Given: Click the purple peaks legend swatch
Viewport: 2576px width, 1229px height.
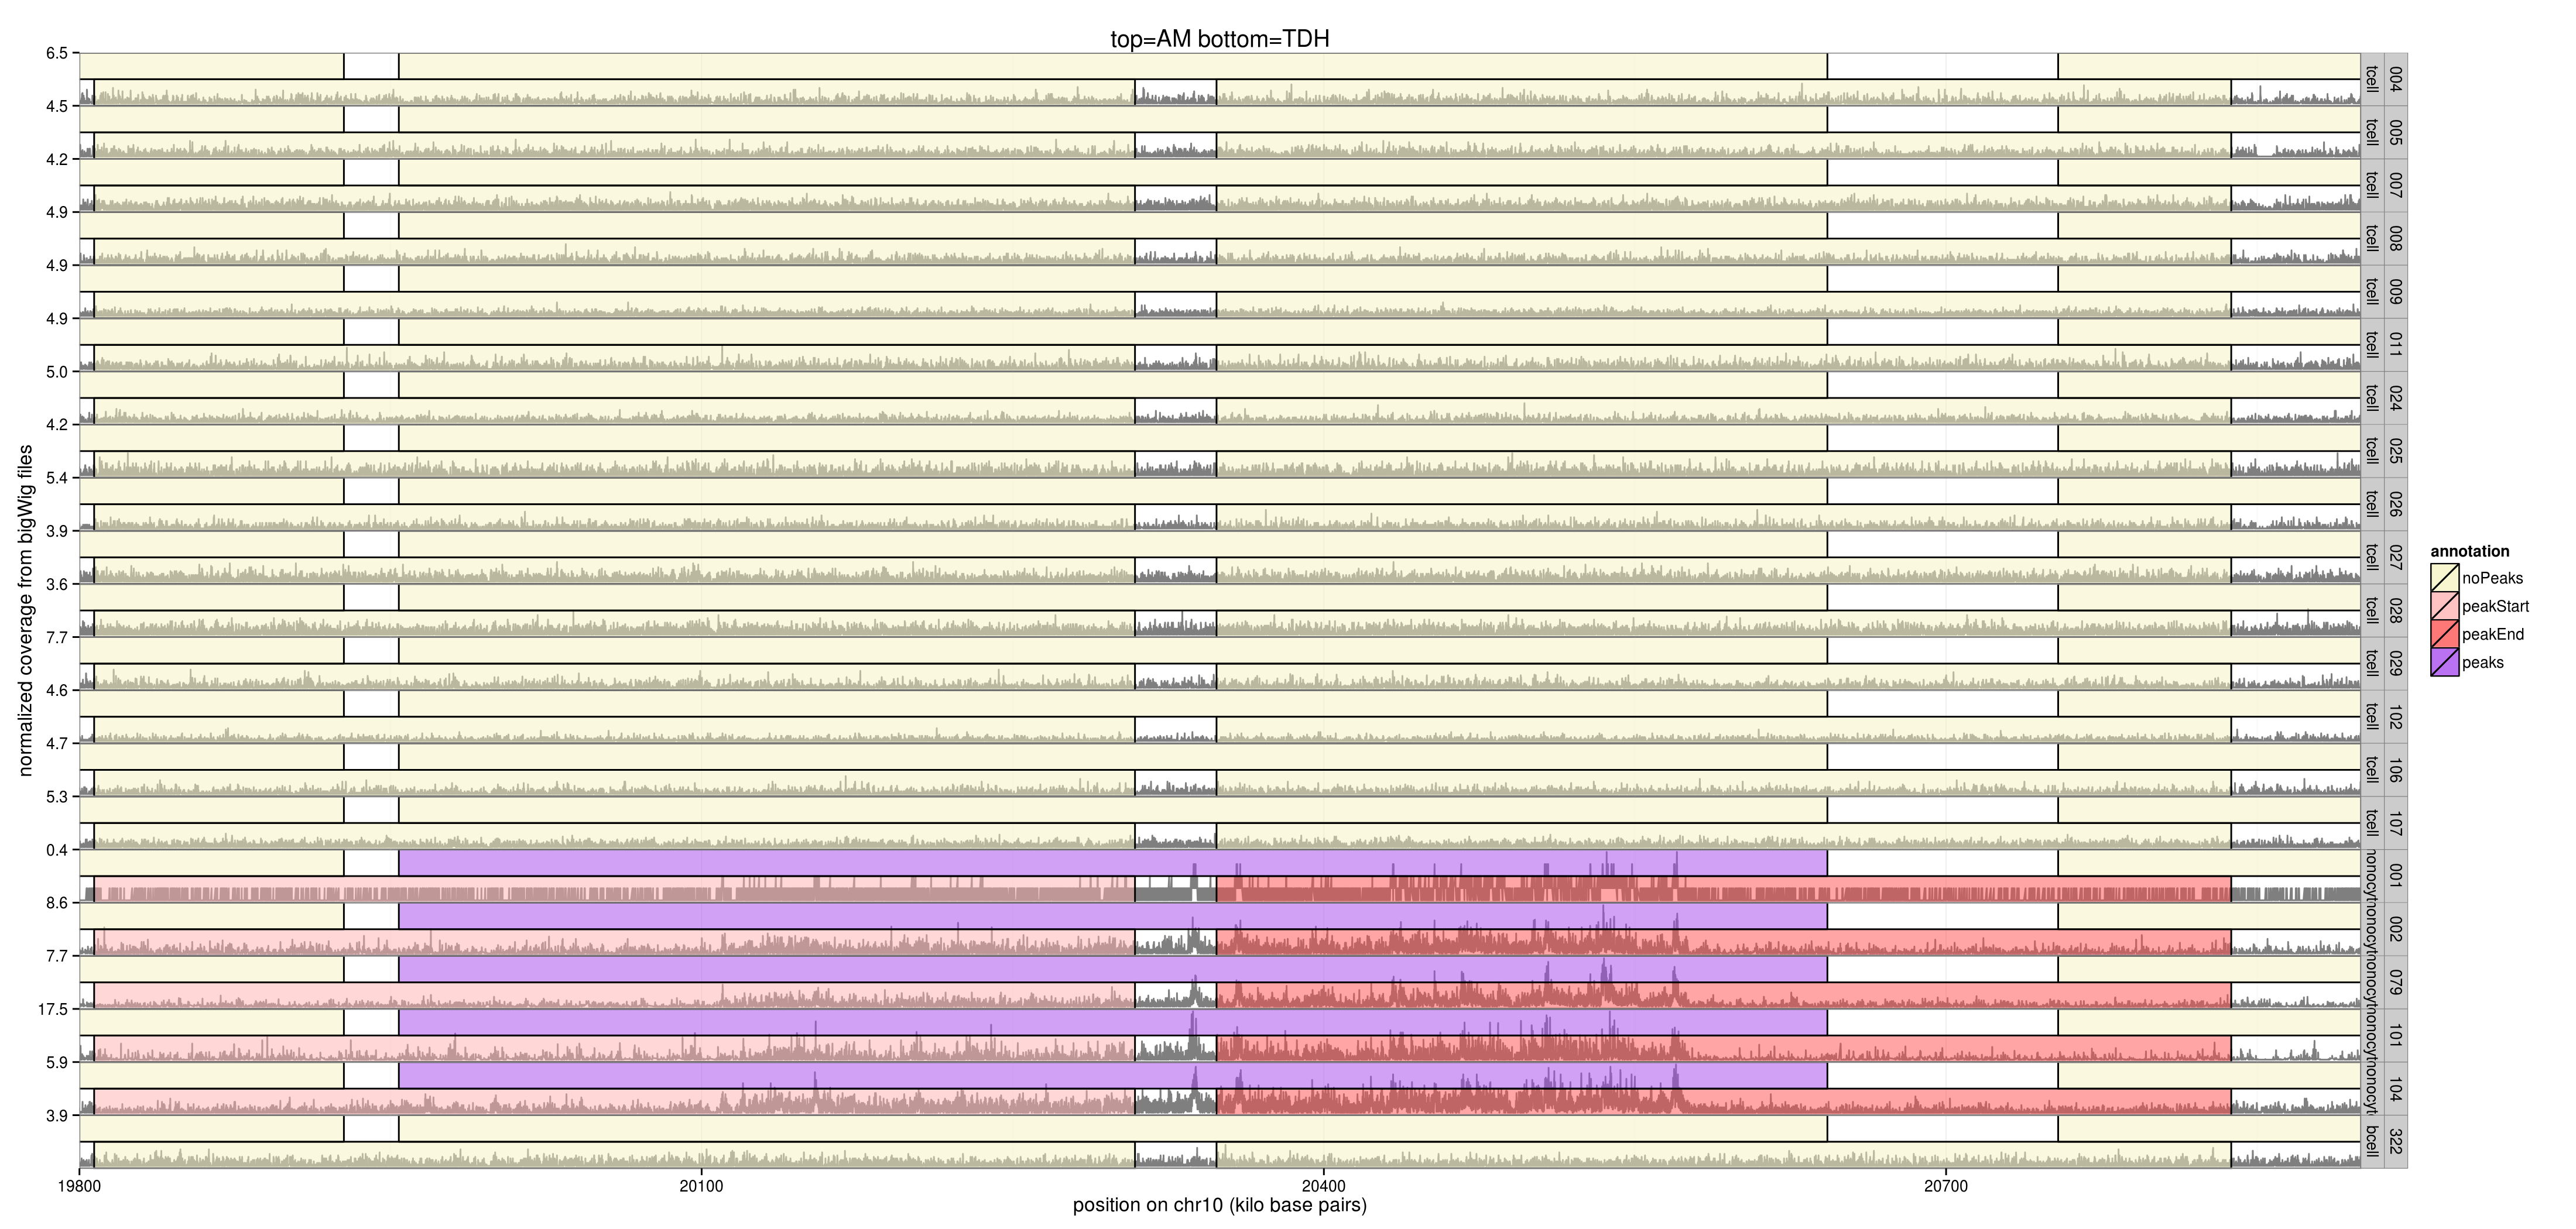Looking at the screenshot, I should coord(2444,662).
